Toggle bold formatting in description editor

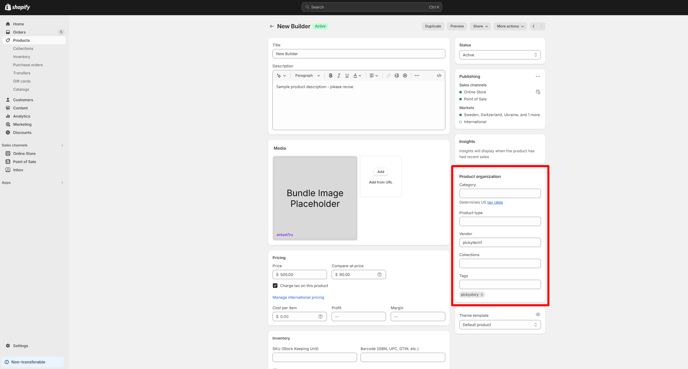[x=330, y=75]
